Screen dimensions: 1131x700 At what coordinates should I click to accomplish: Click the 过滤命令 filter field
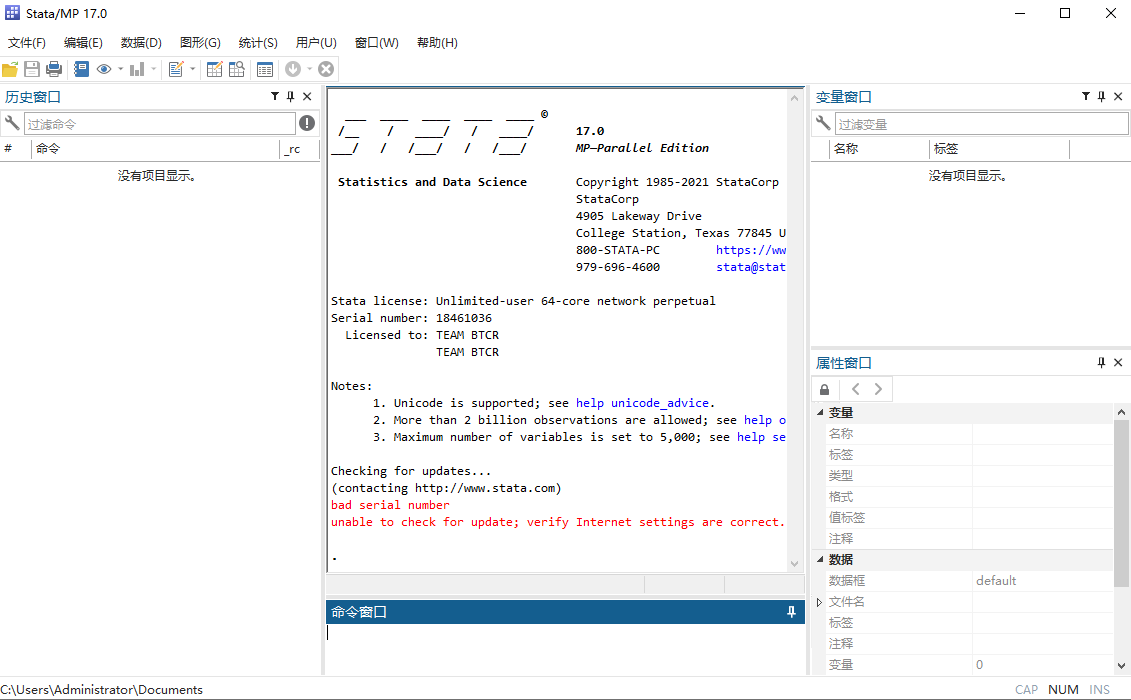[x=159, y=124]
